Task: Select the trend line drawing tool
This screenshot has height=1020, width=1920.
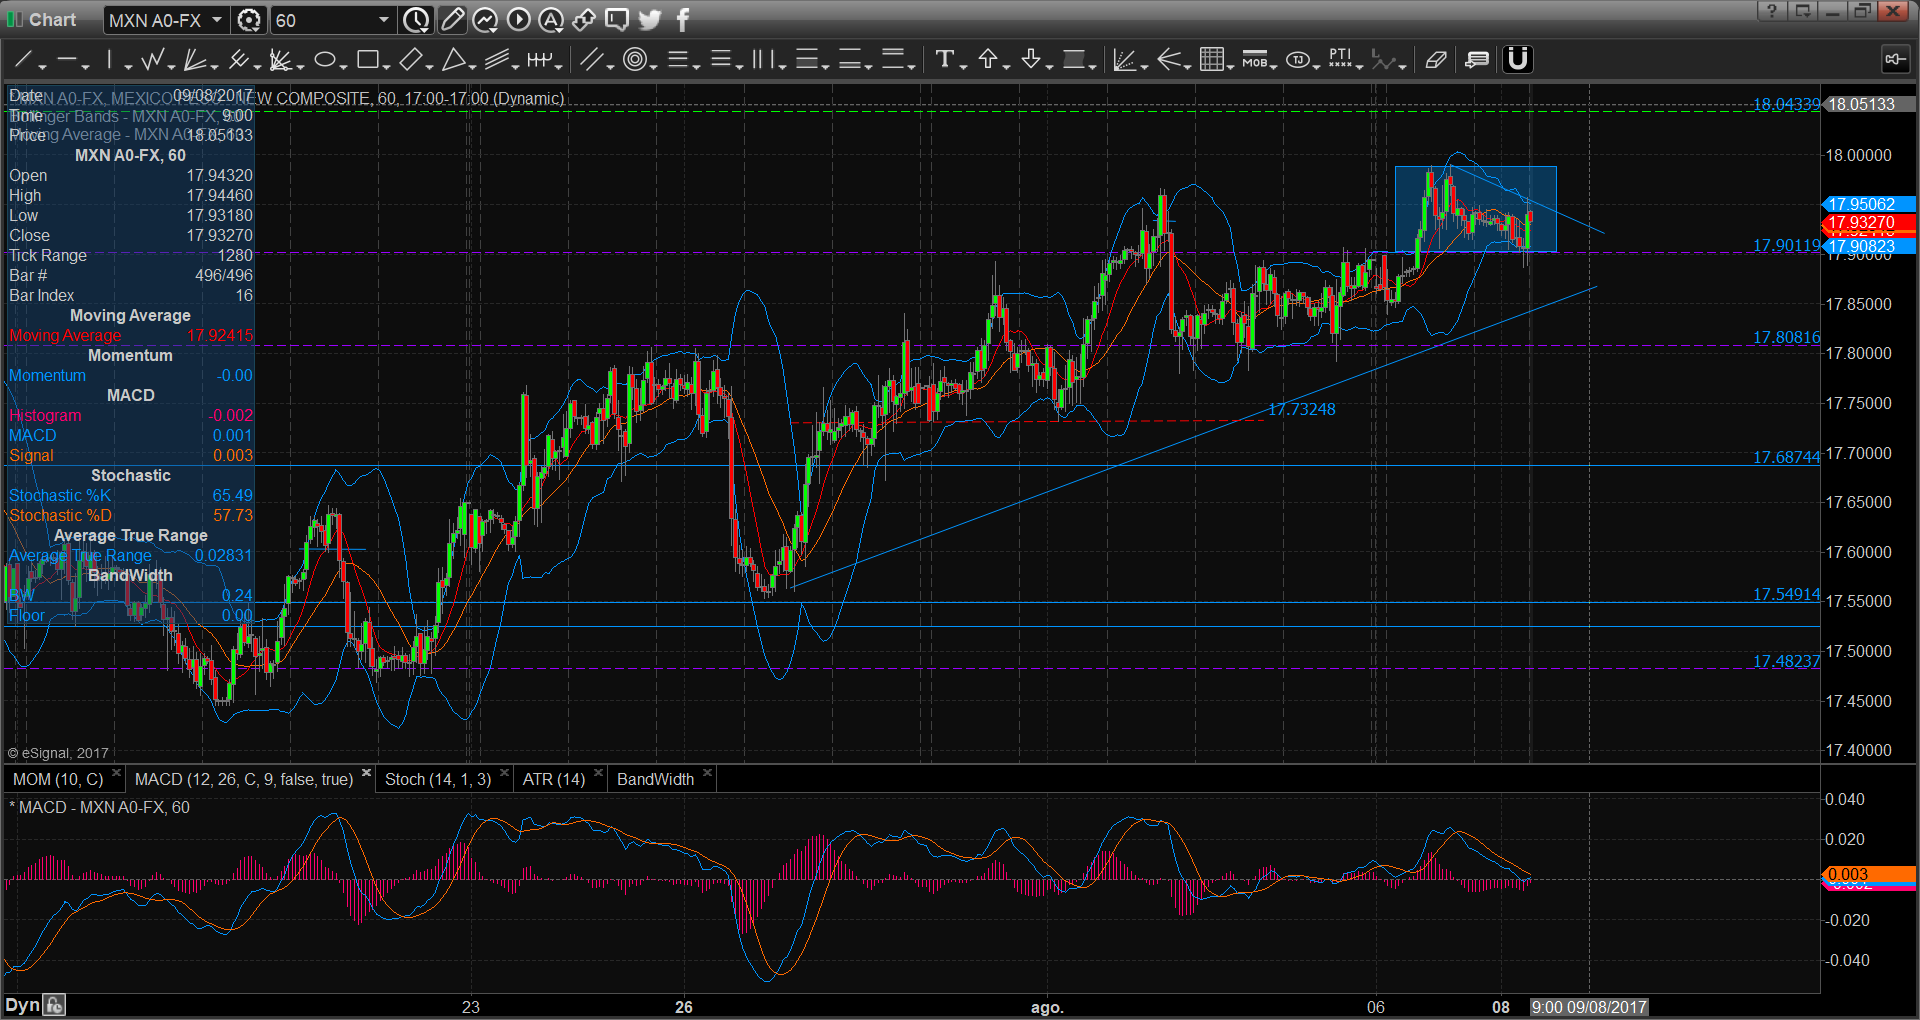Action: click(22, 60)
